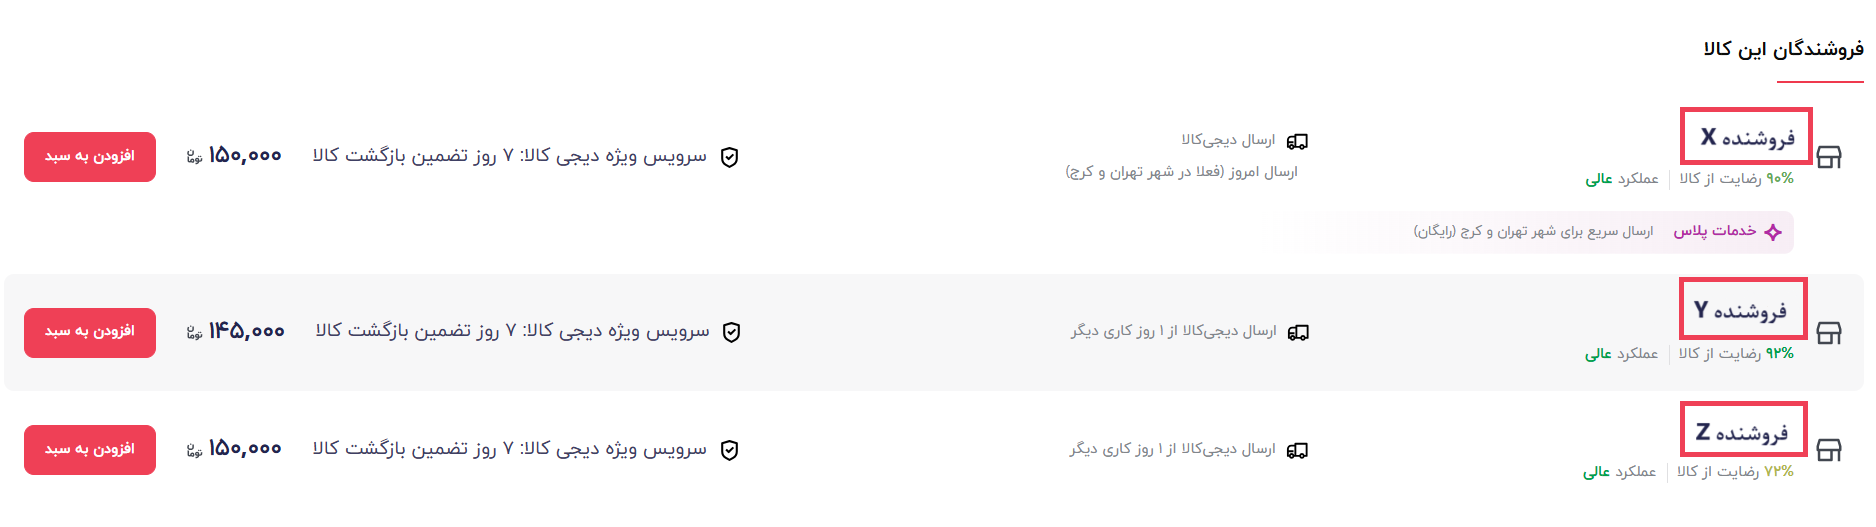Click the store icon beside seller Y
1876x527 pixels.
[x=1829, y=333]
